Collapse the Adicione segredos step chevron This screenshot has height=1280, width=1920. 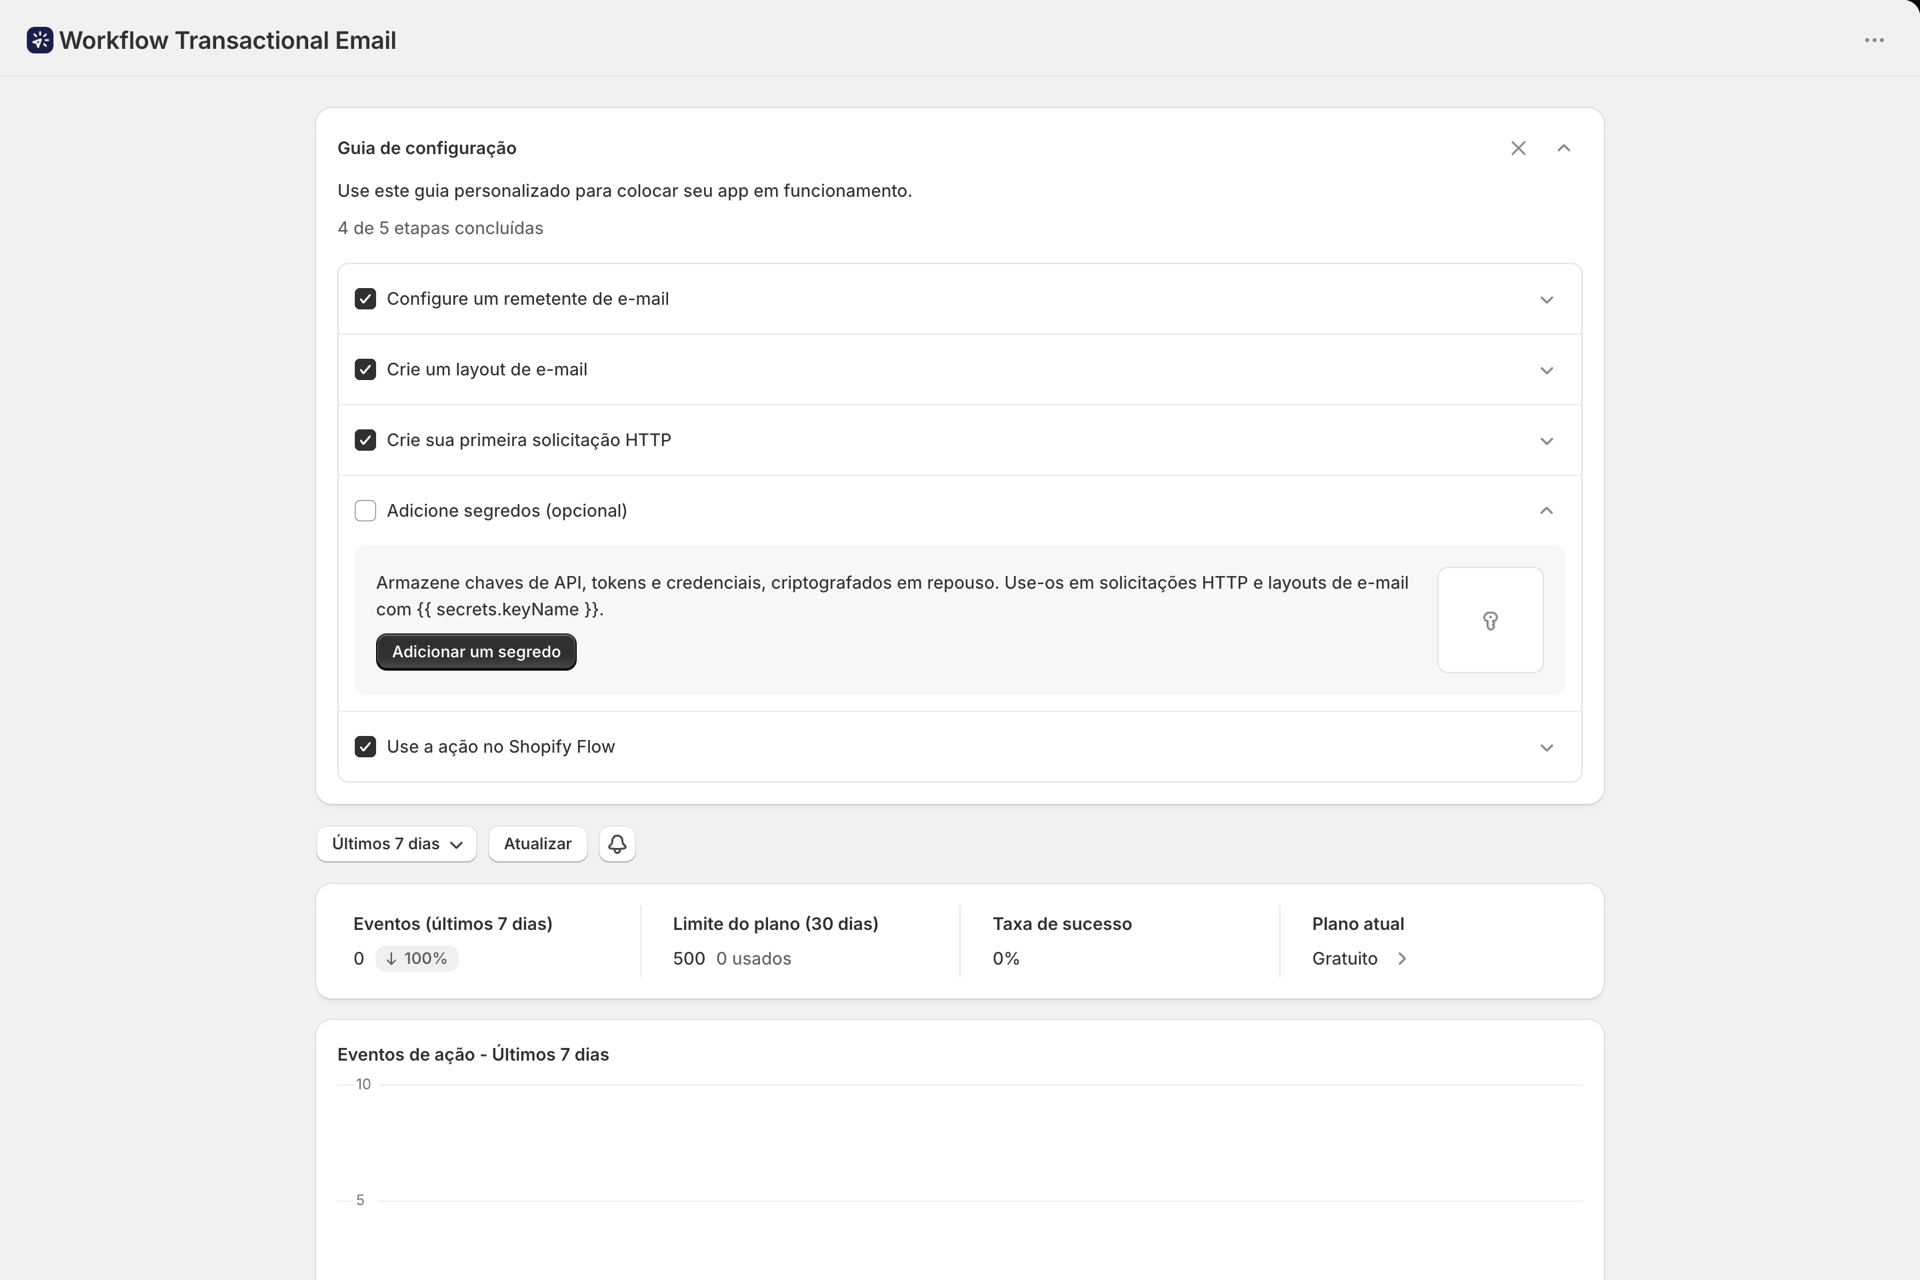tap(1546, 511)
